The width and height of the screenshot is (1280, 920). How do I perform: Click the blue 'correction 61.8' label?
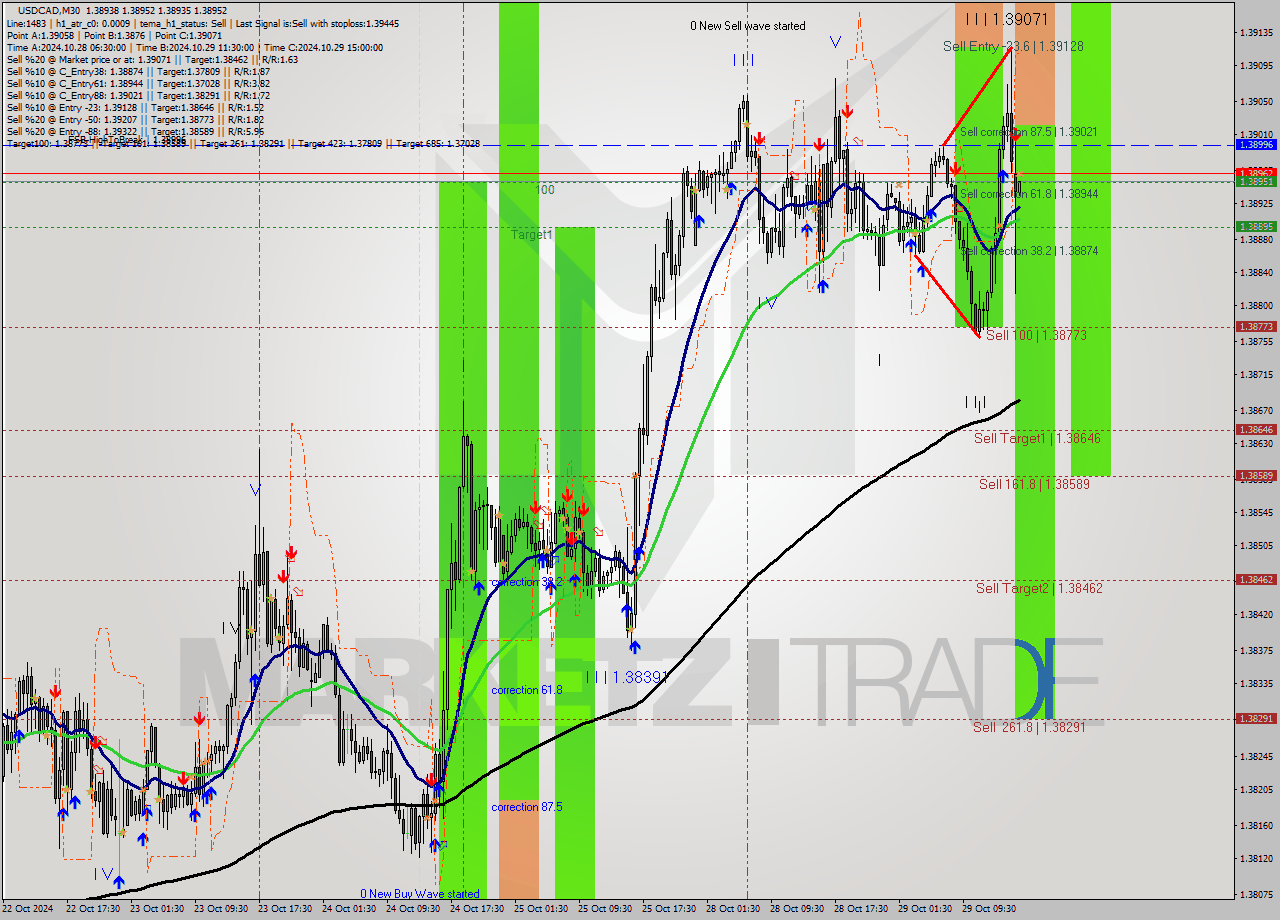point(527,690)
